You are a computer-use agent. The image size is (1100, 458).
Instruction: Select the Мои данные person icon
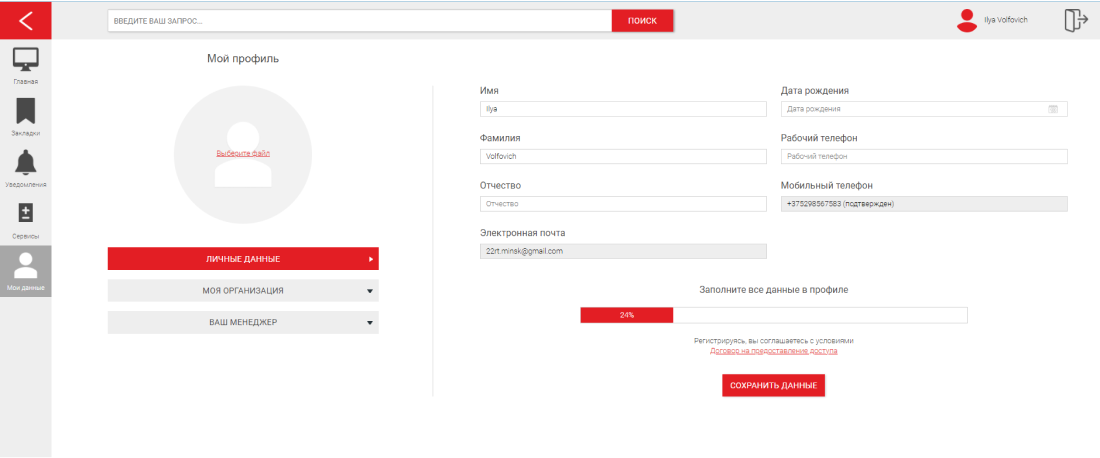(x=26, y=267)
